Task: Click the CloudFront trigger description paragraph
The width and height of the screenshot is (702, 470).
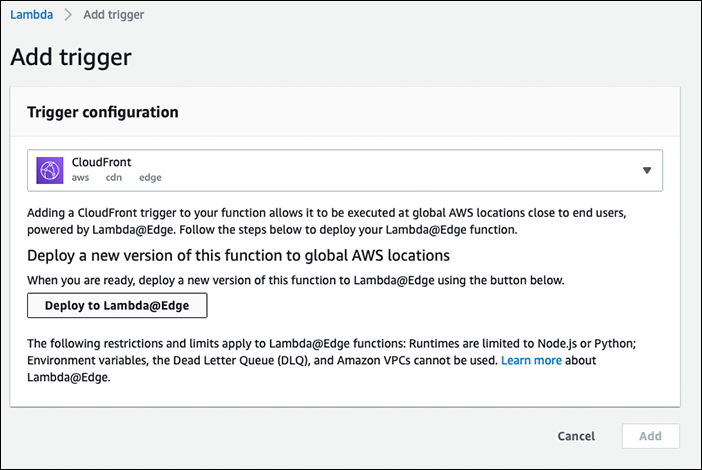Action: pos(326,221)
